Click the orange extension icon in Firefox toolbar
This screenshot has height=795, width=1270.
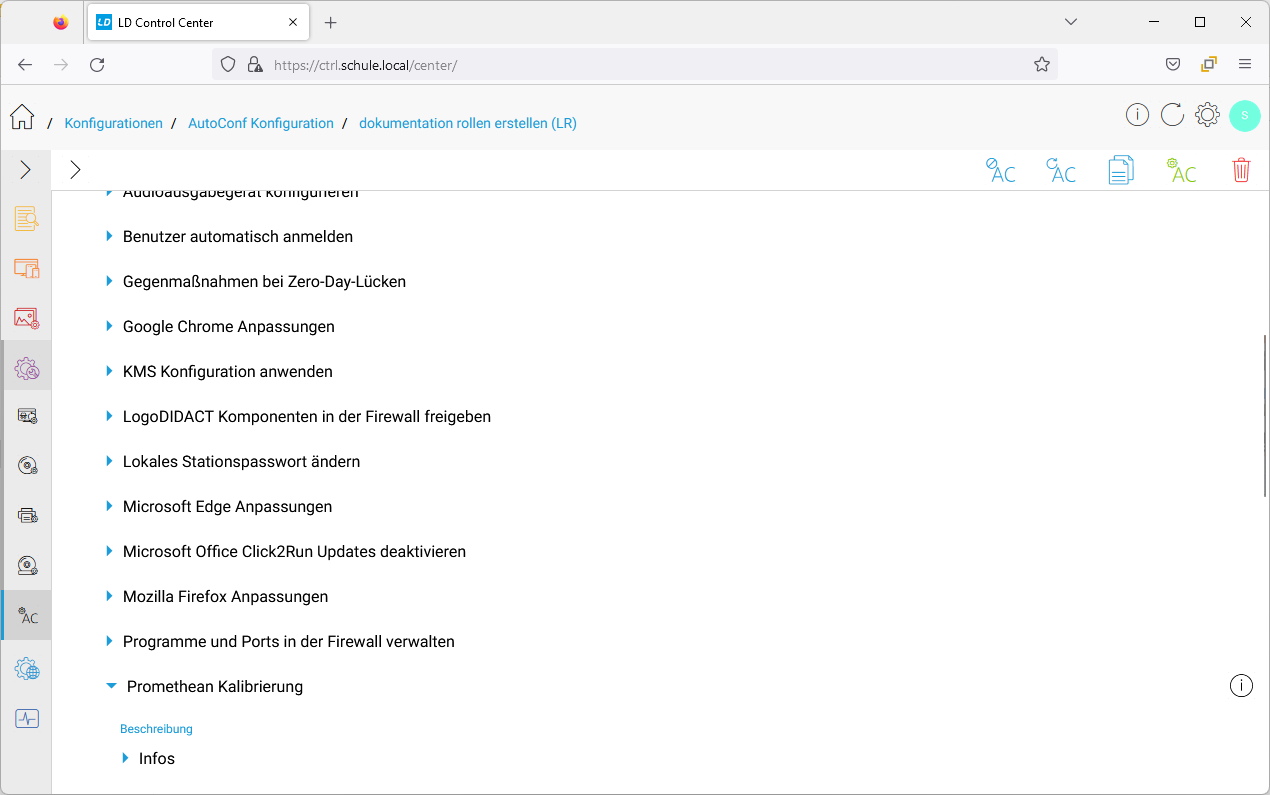[x=1209, y=64]
